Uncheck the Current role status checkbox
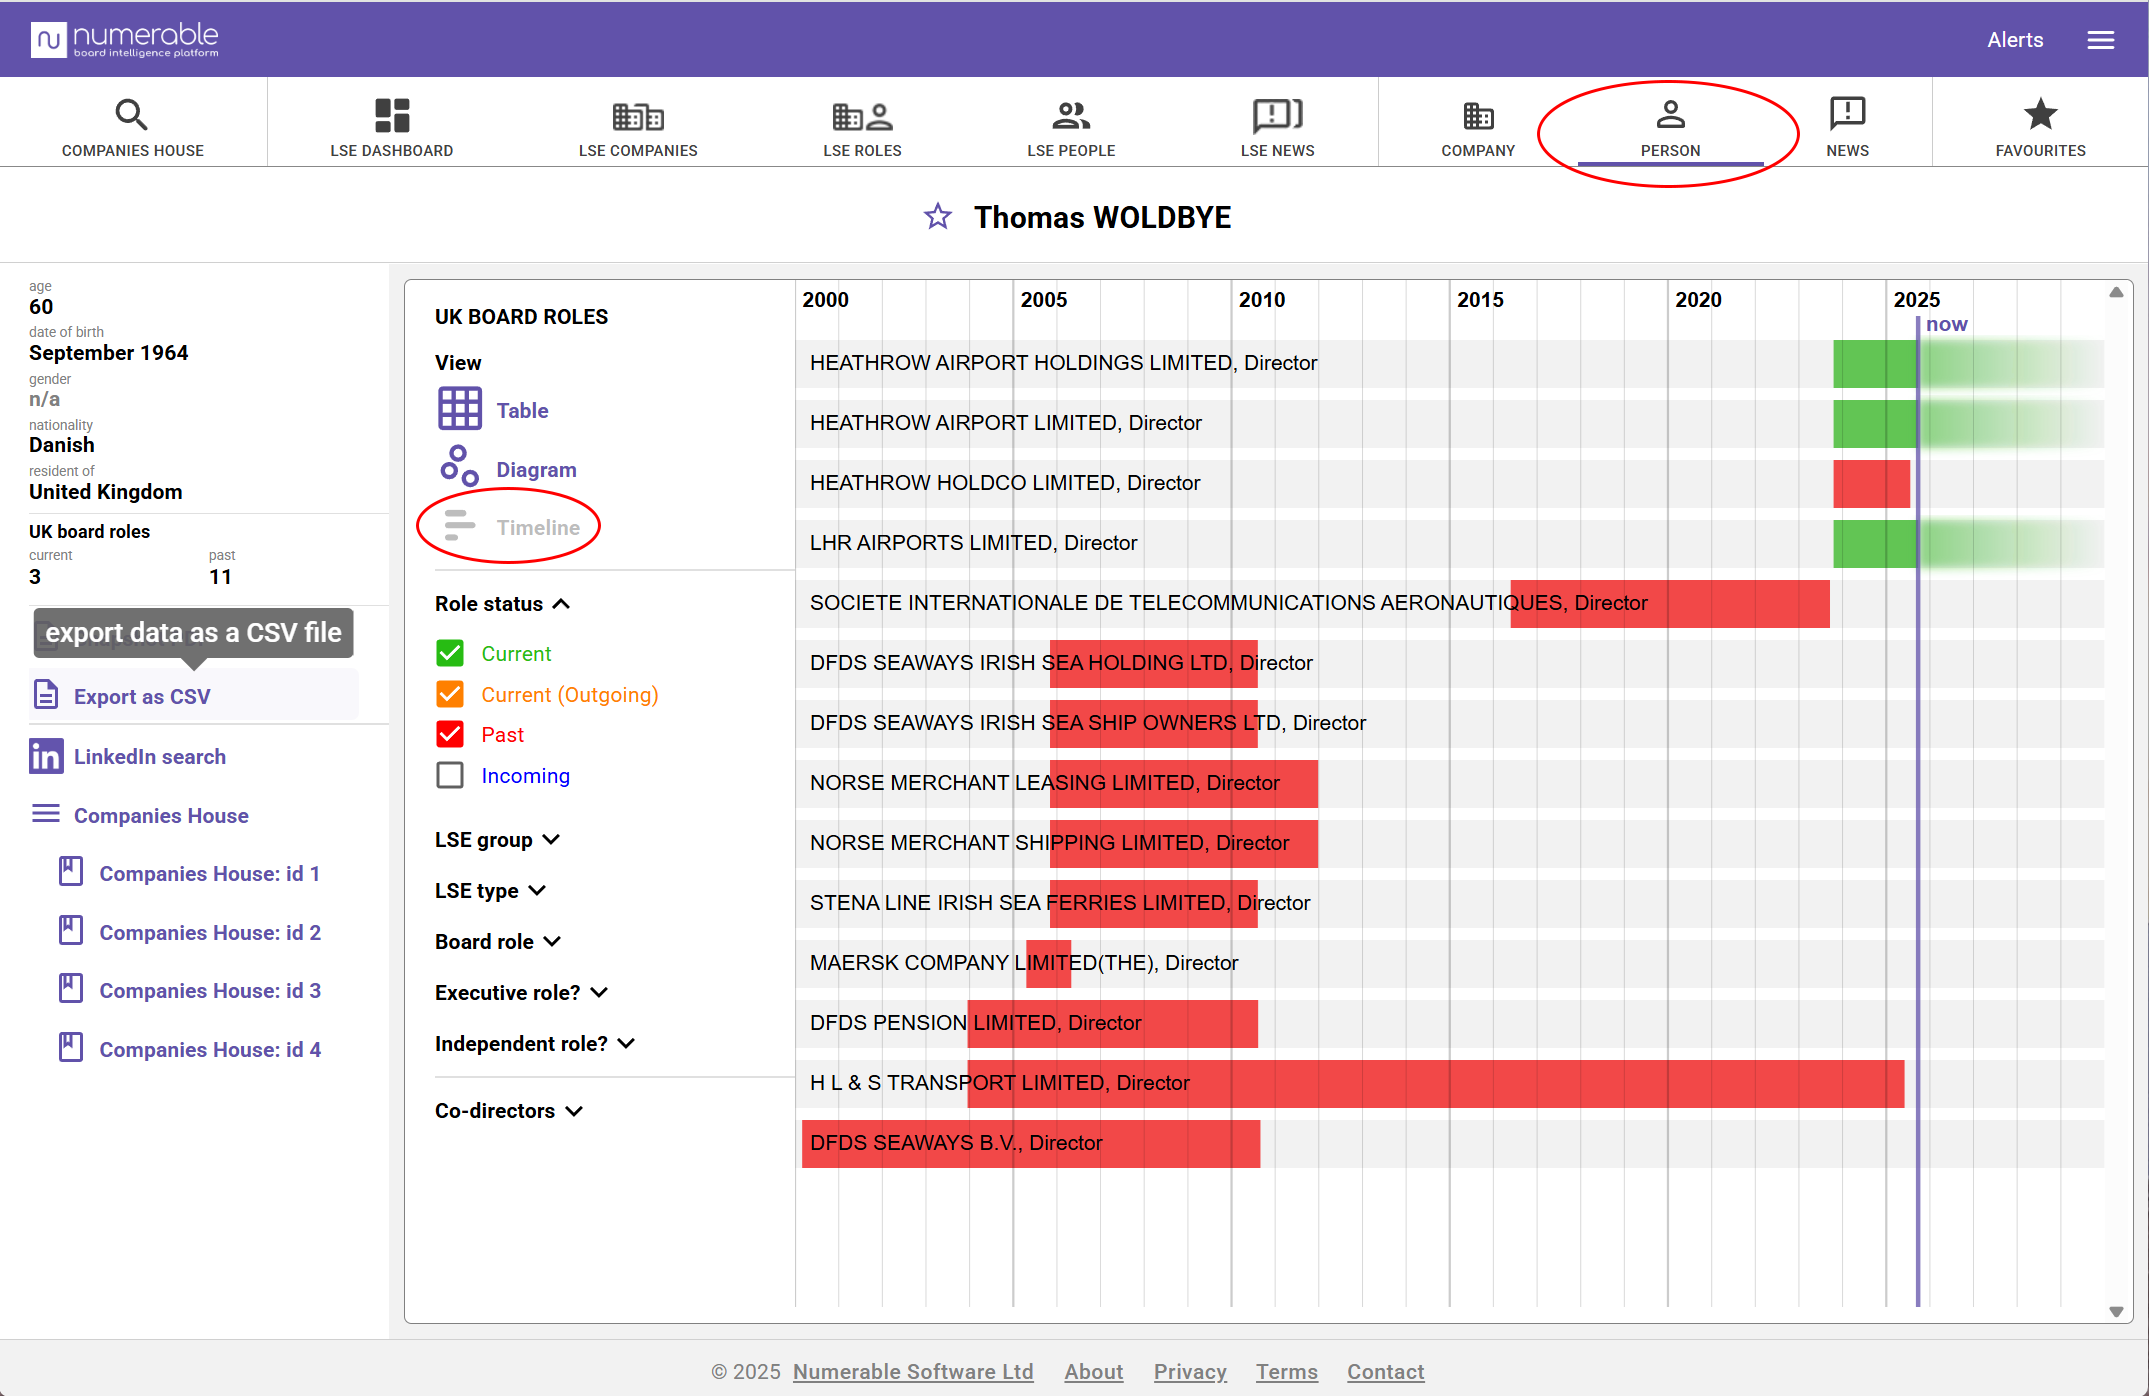This screenshot has width=2149, height=1396. point(450,653)
